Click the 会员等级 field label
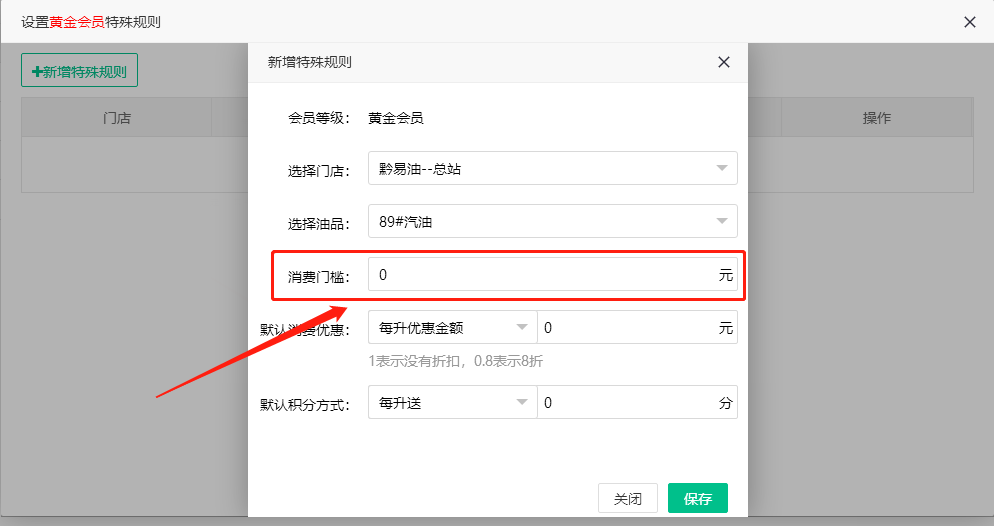The height and width of the screenshot is (526, 994). [318, 118]
